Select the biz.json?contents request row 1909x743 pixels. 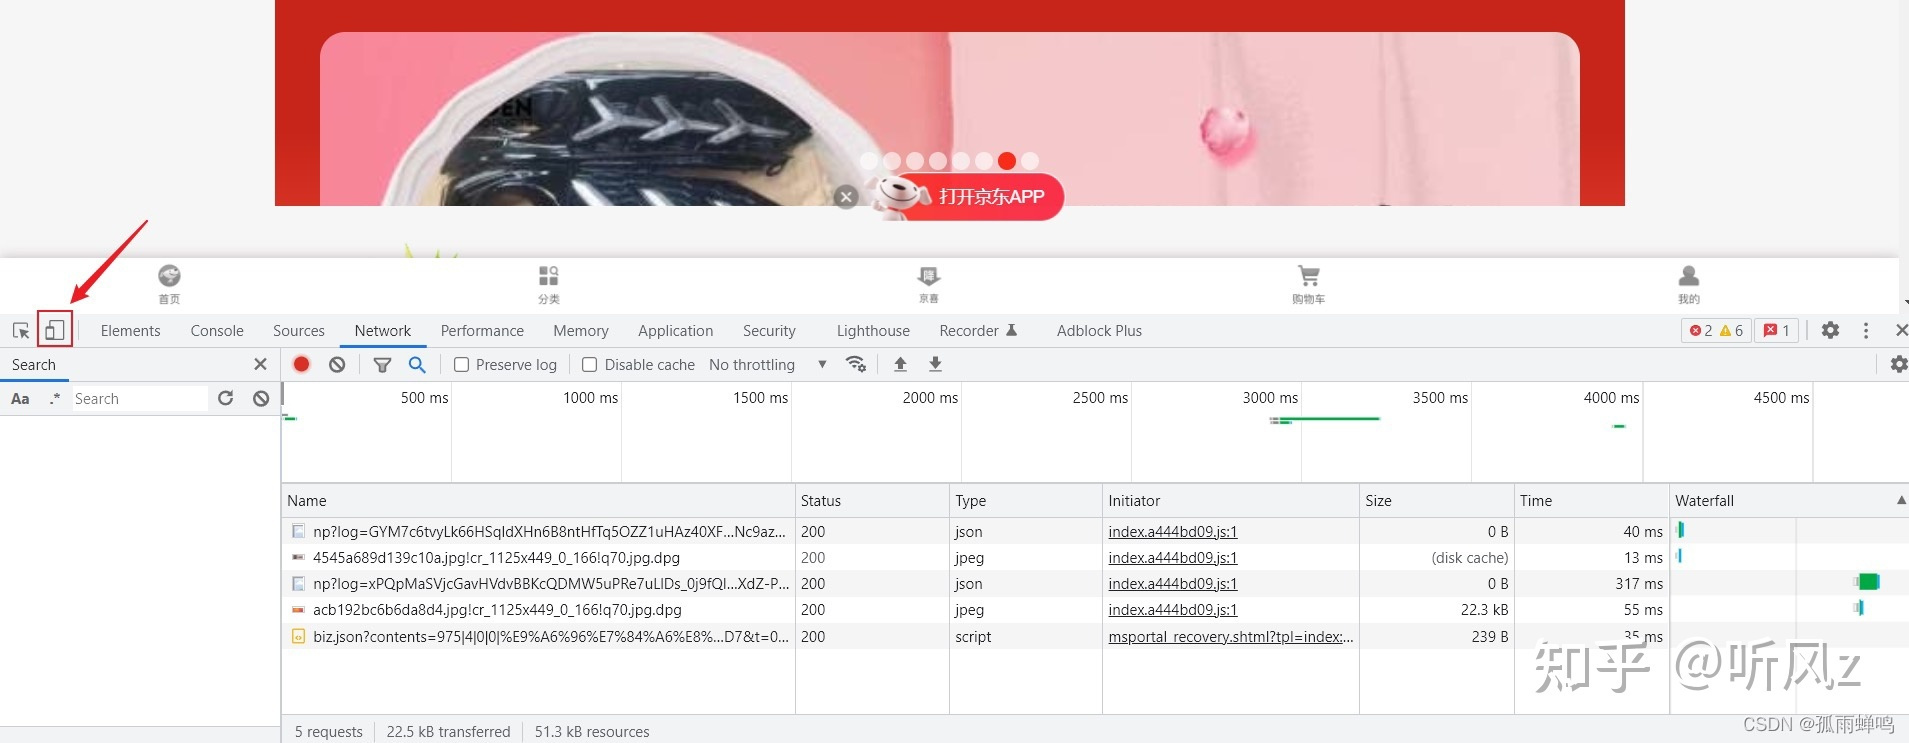tap(1095, 636)
